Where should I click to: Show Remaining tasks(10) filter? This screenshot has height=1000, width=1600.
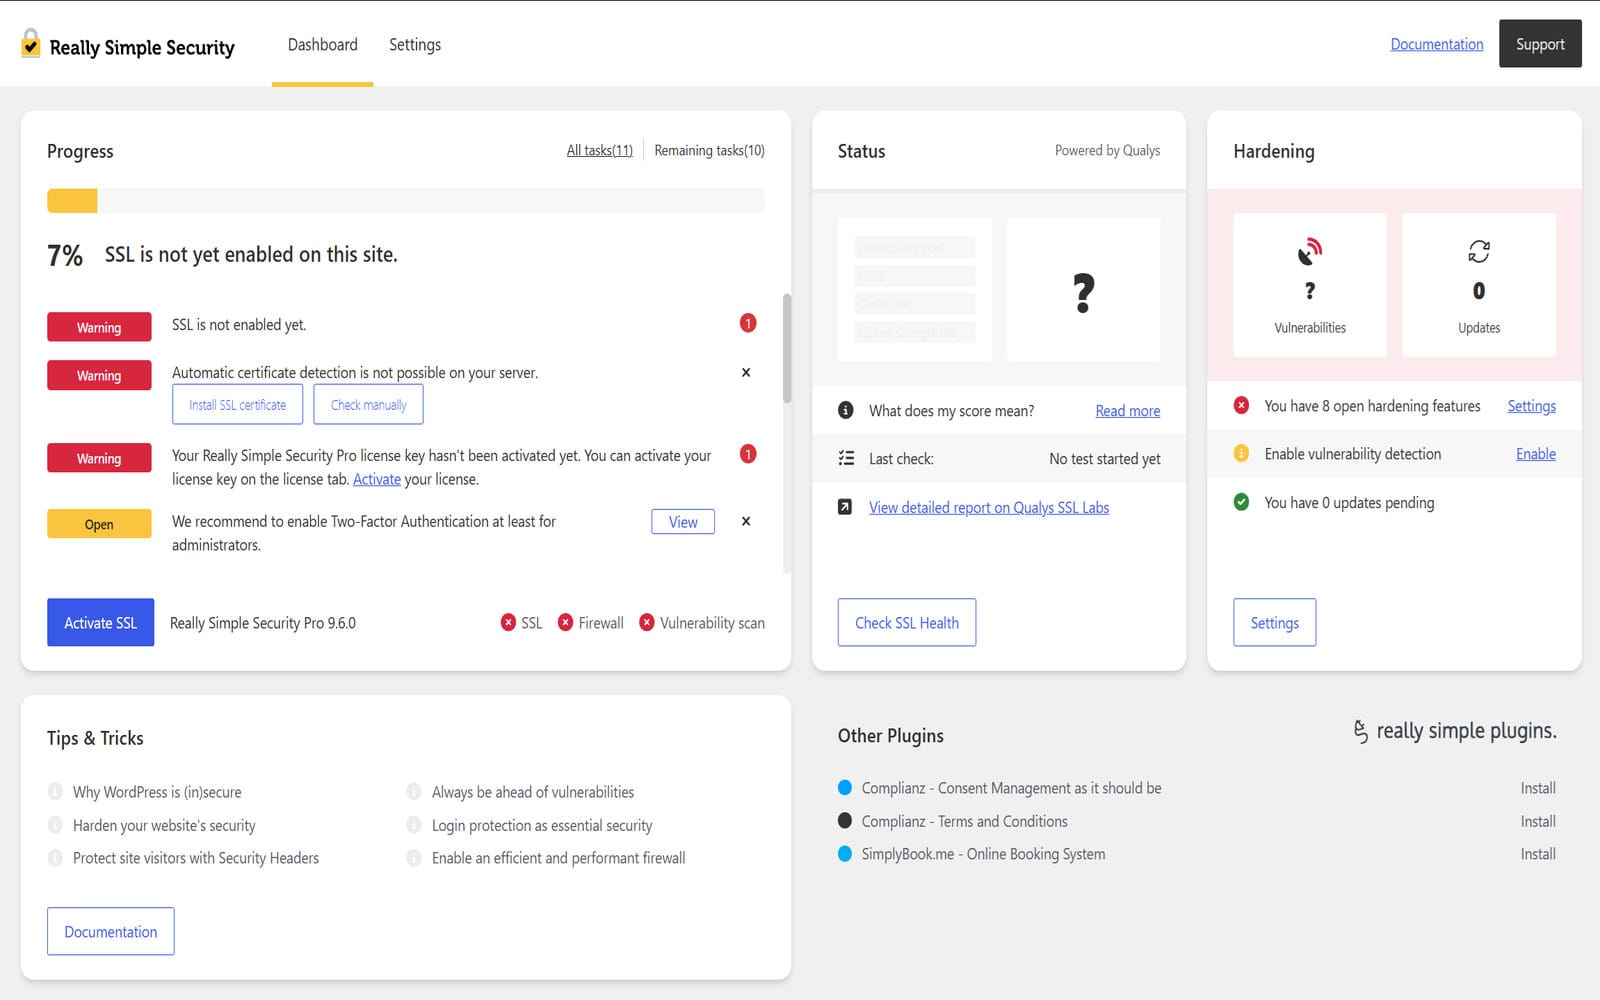point(709,150)
